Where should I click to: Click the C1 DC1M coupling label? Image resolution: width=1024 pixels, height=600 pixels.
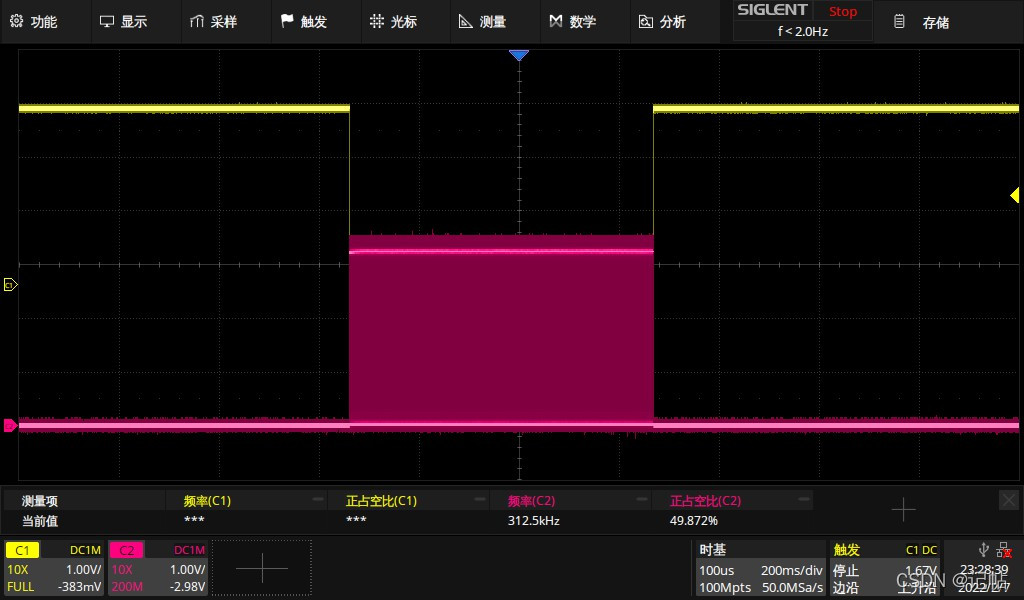(86, 550)
